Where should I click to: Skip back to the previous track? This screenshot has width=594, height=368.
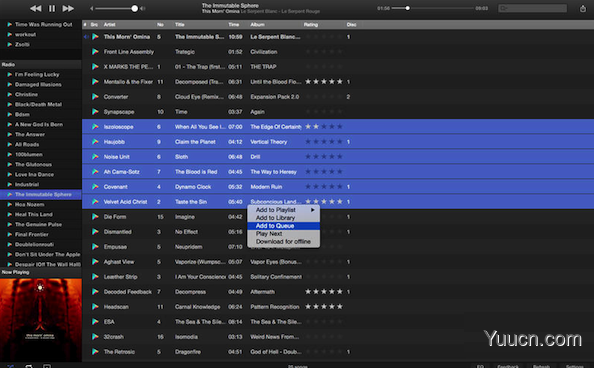pyautogui.click(x=36, y=8)
